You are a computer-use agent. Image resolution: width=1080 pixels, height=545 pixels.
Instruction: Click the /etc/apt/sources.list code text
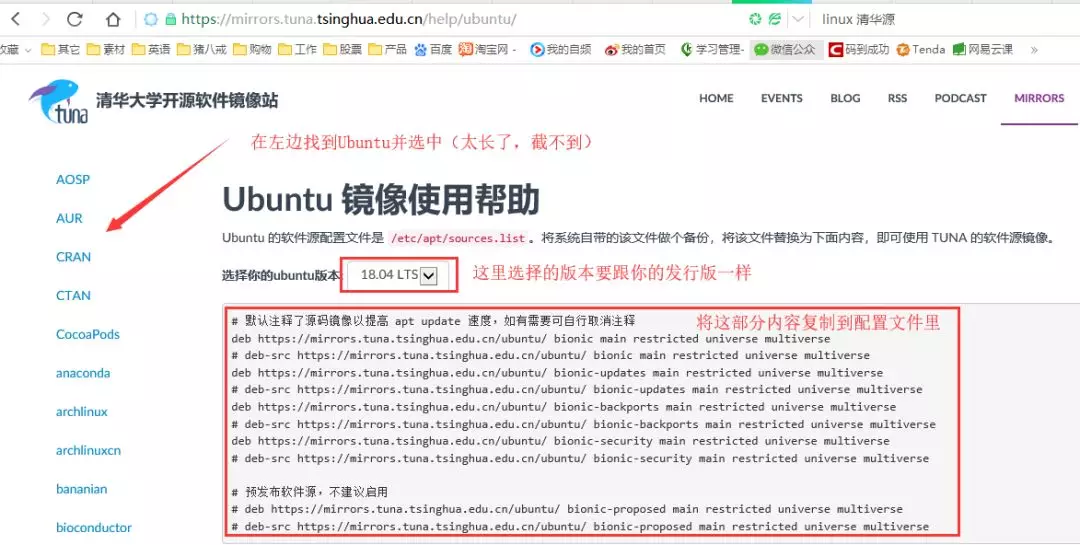point(458,238)
